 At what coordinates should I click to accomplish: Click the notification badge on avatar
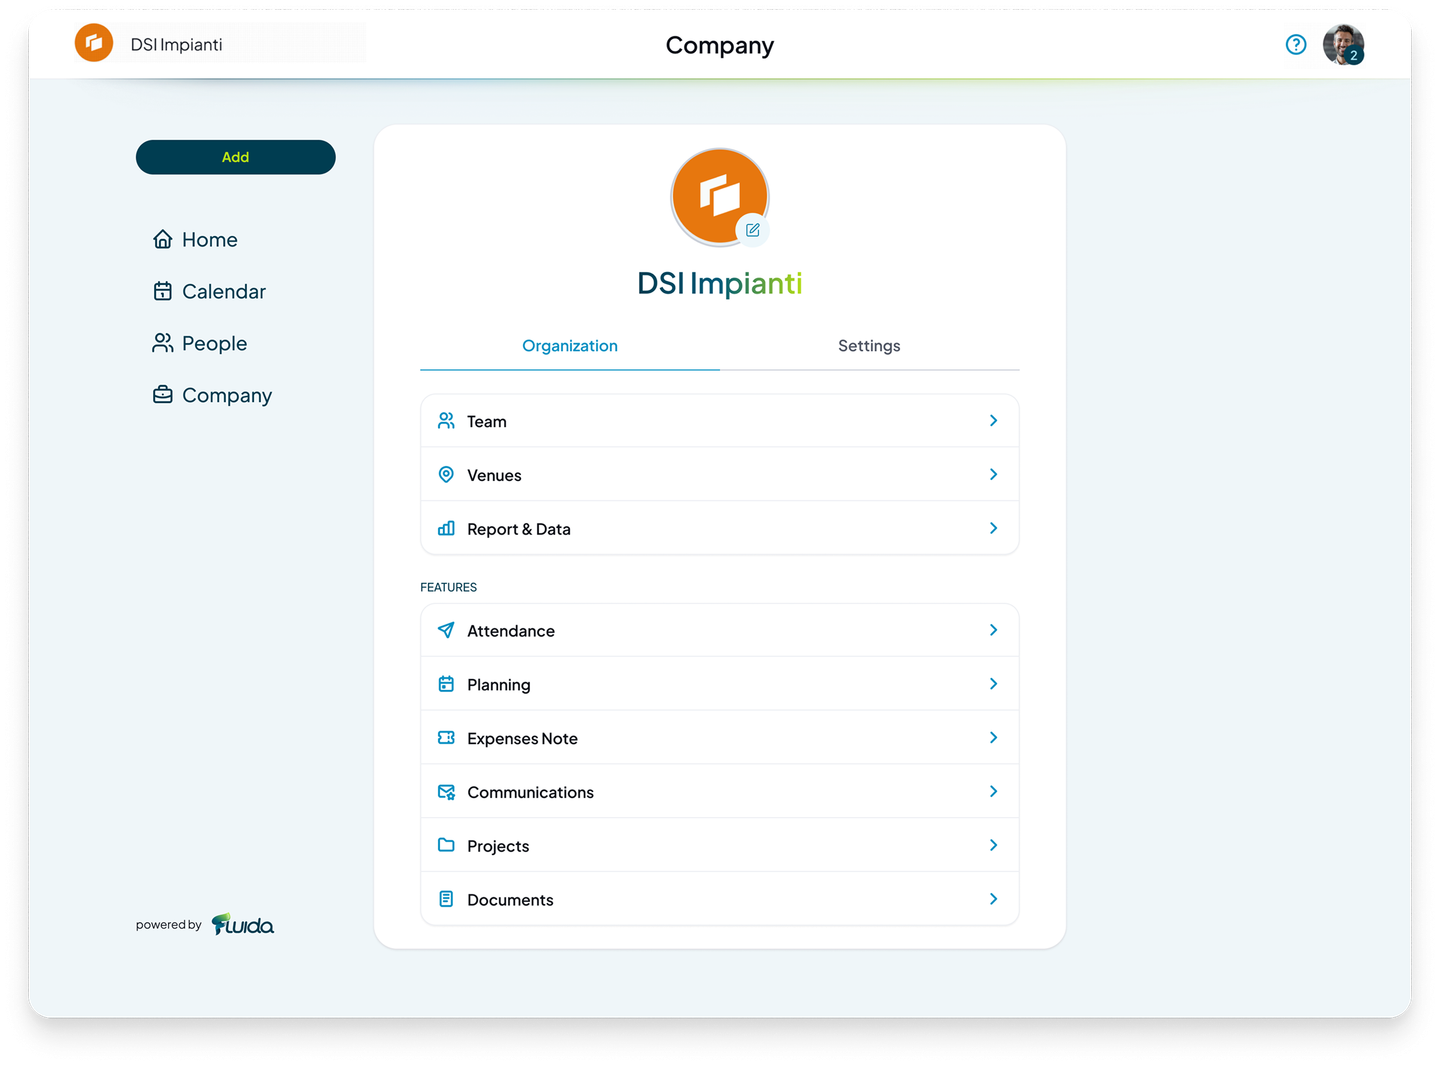click(x=1354, y=56)
